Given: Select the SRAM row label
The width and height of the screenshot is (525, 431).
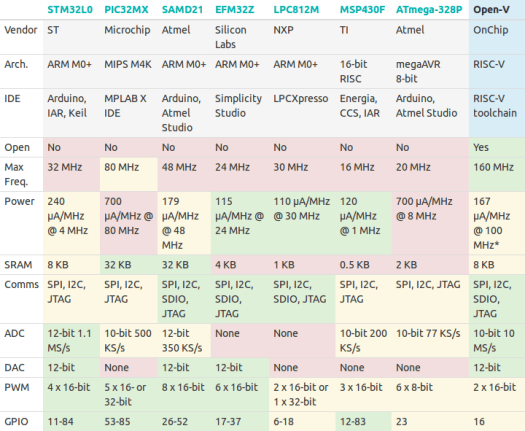Looking at the screenshot, I should [x=18, y=265].
